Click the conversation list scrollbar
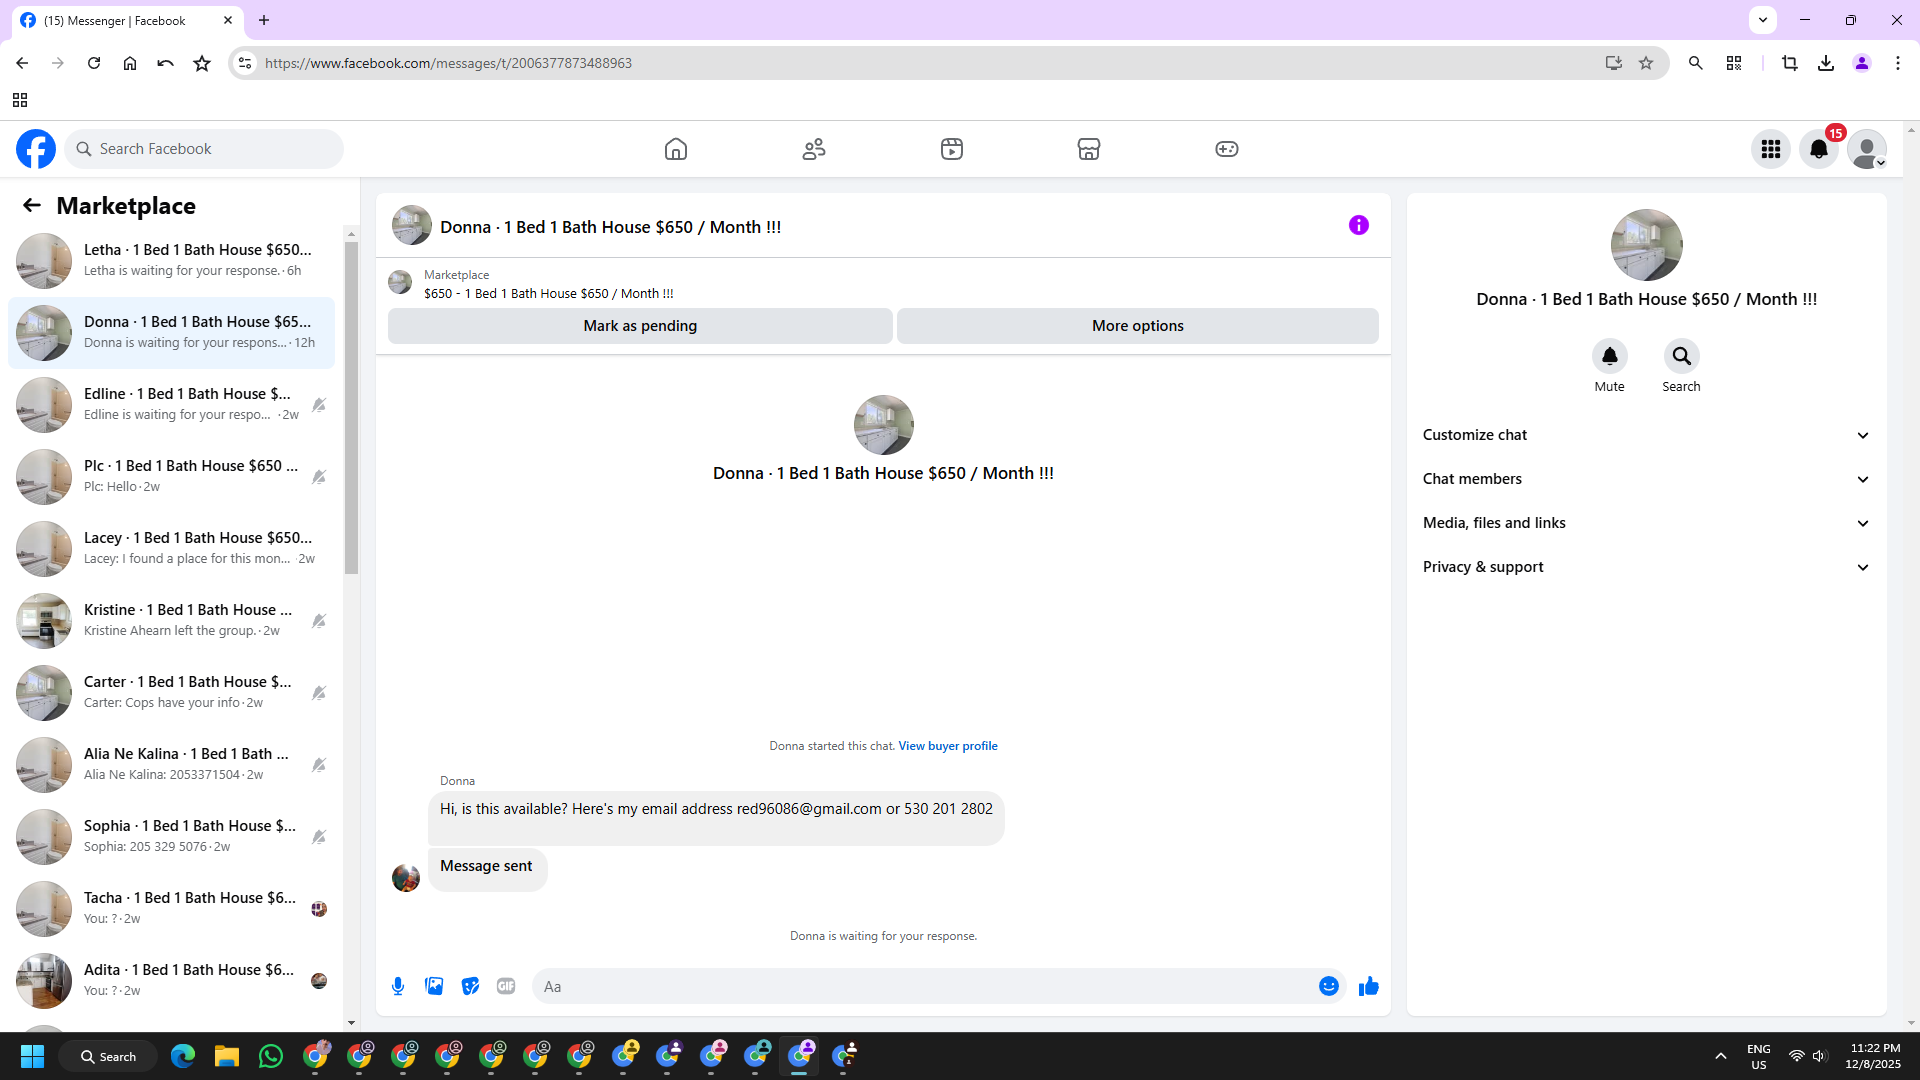This screenshot has width=1920, height=1080. coord(351,408)
